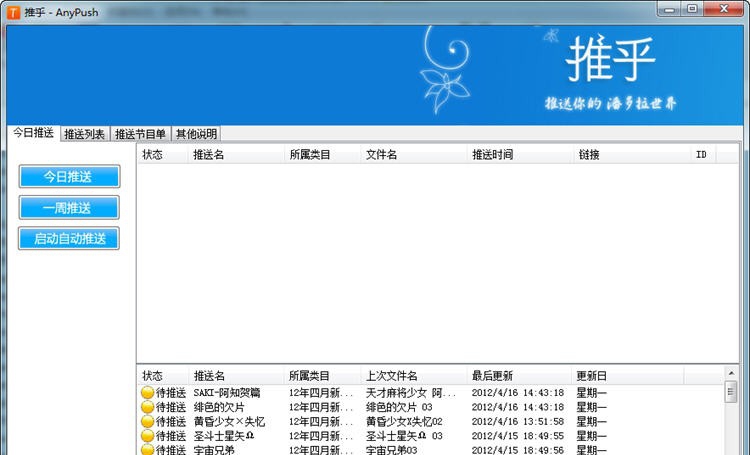750x455 pixels.
Task: Click lower table 推送名 column header
Action: point(236,376)
